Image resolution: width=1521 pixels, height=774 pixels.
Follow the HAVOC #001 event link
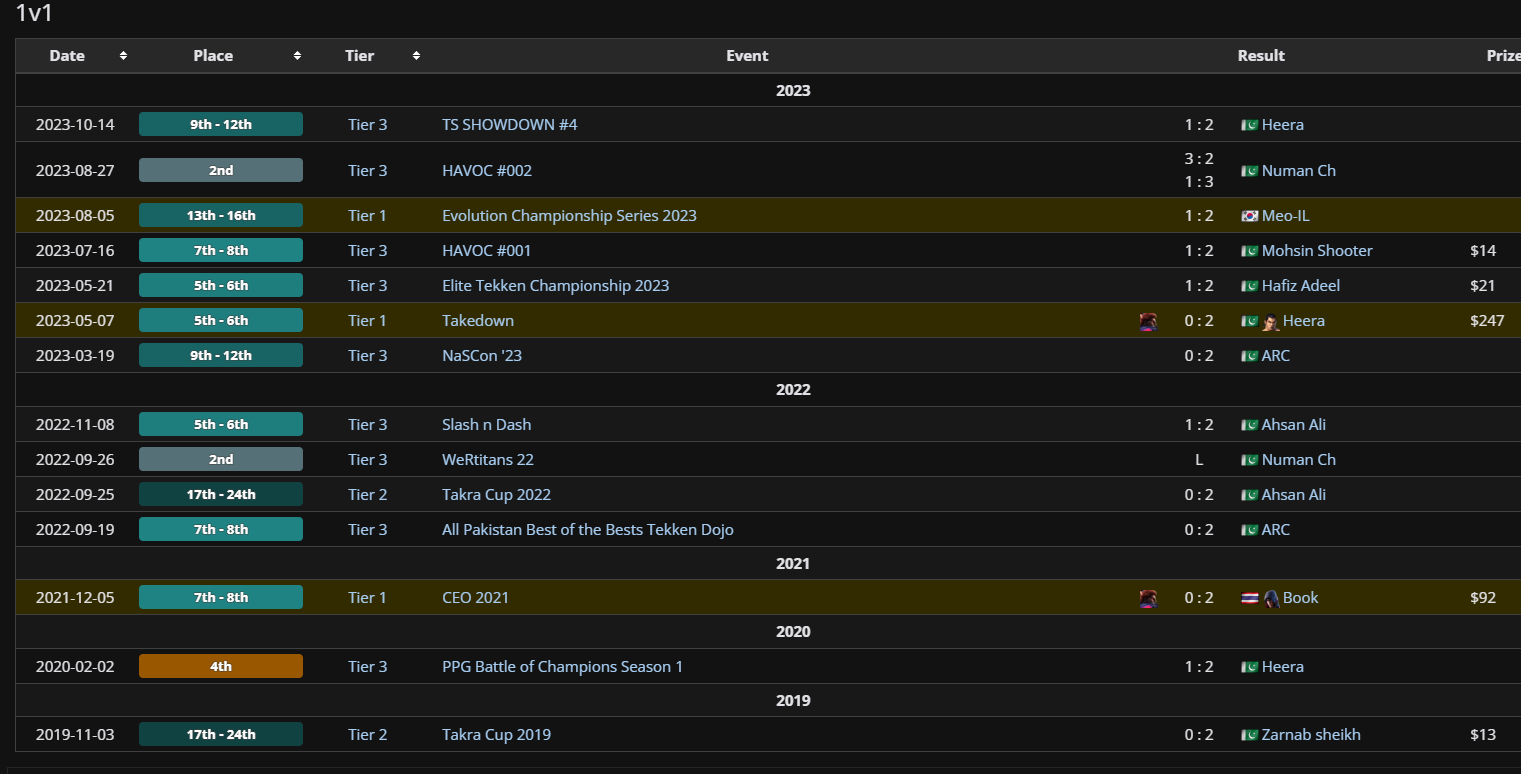coord(487,251)
